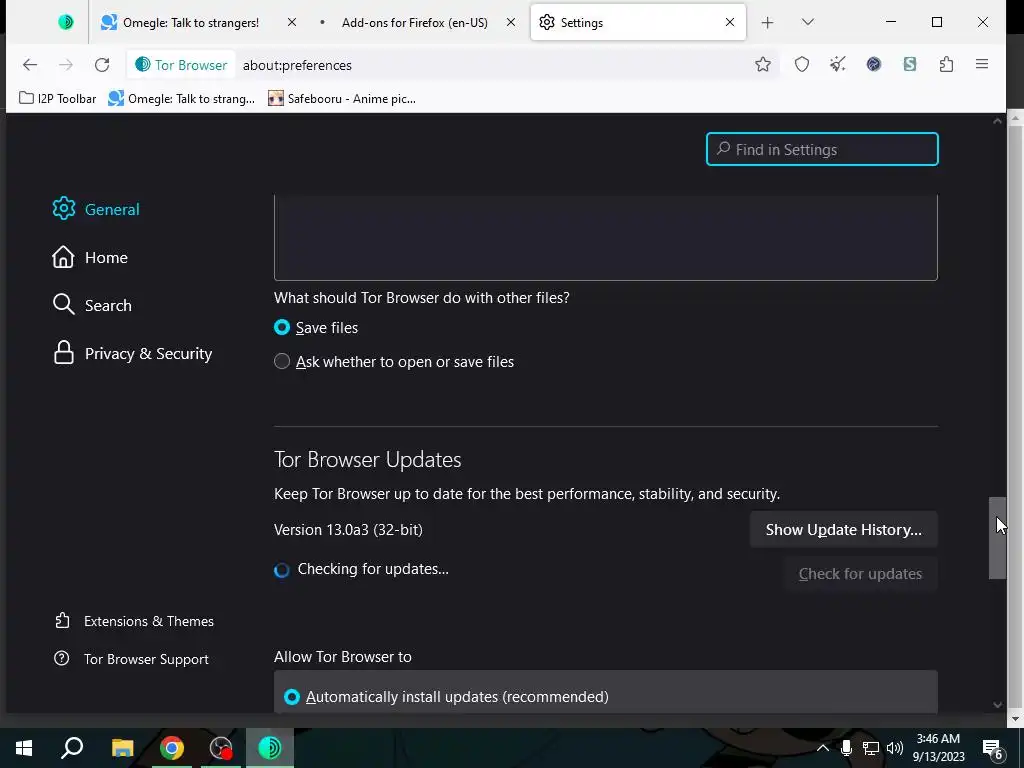Open the network tray icon
Viewport: 1024px width, 768px height.
(x=871, y=748)
